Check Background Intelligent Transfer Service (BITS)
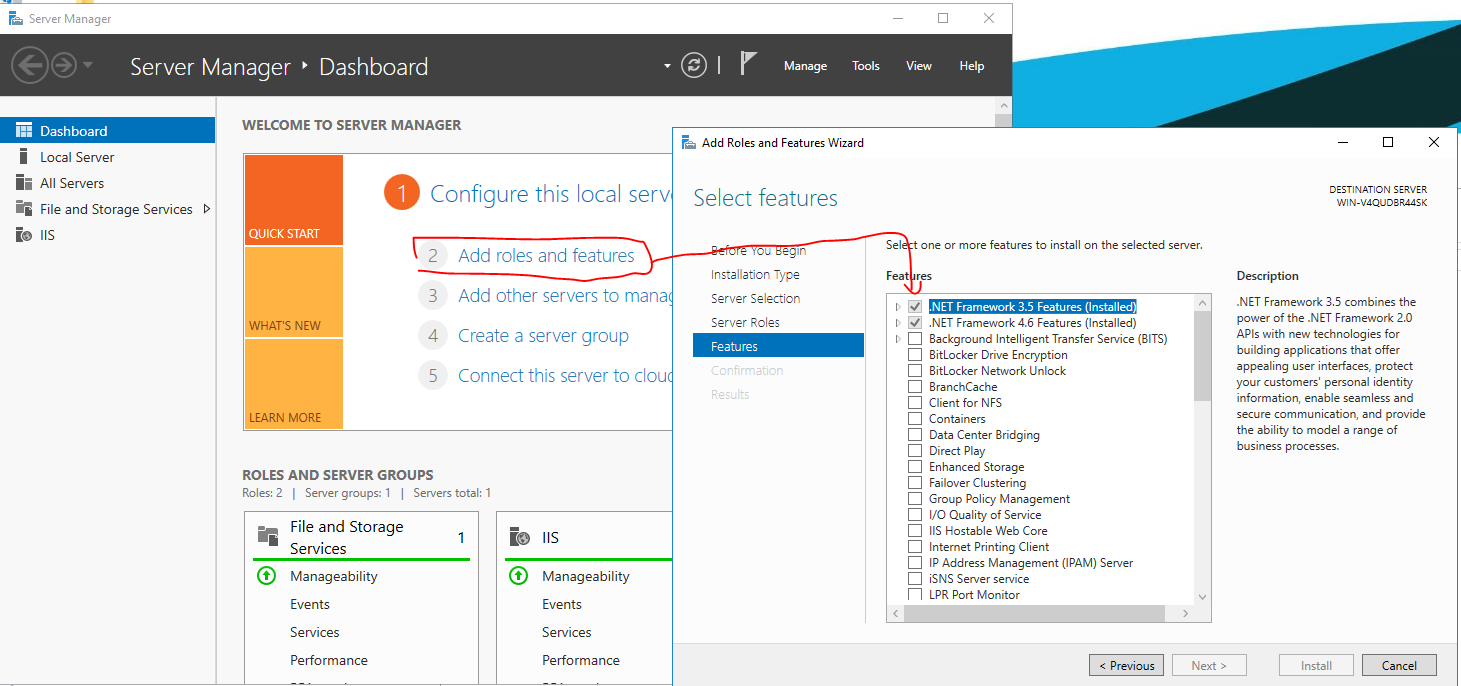1461x686 pixels. 915,339
